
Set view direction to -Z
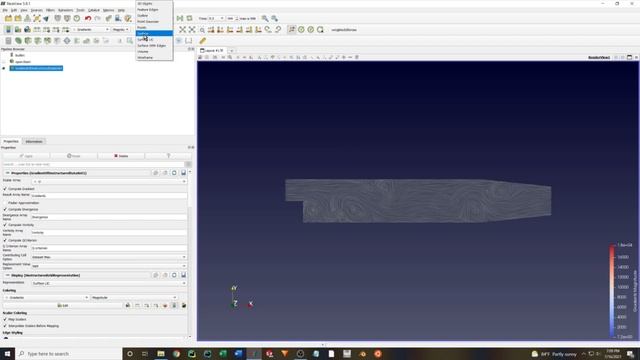tap(258, 29)
